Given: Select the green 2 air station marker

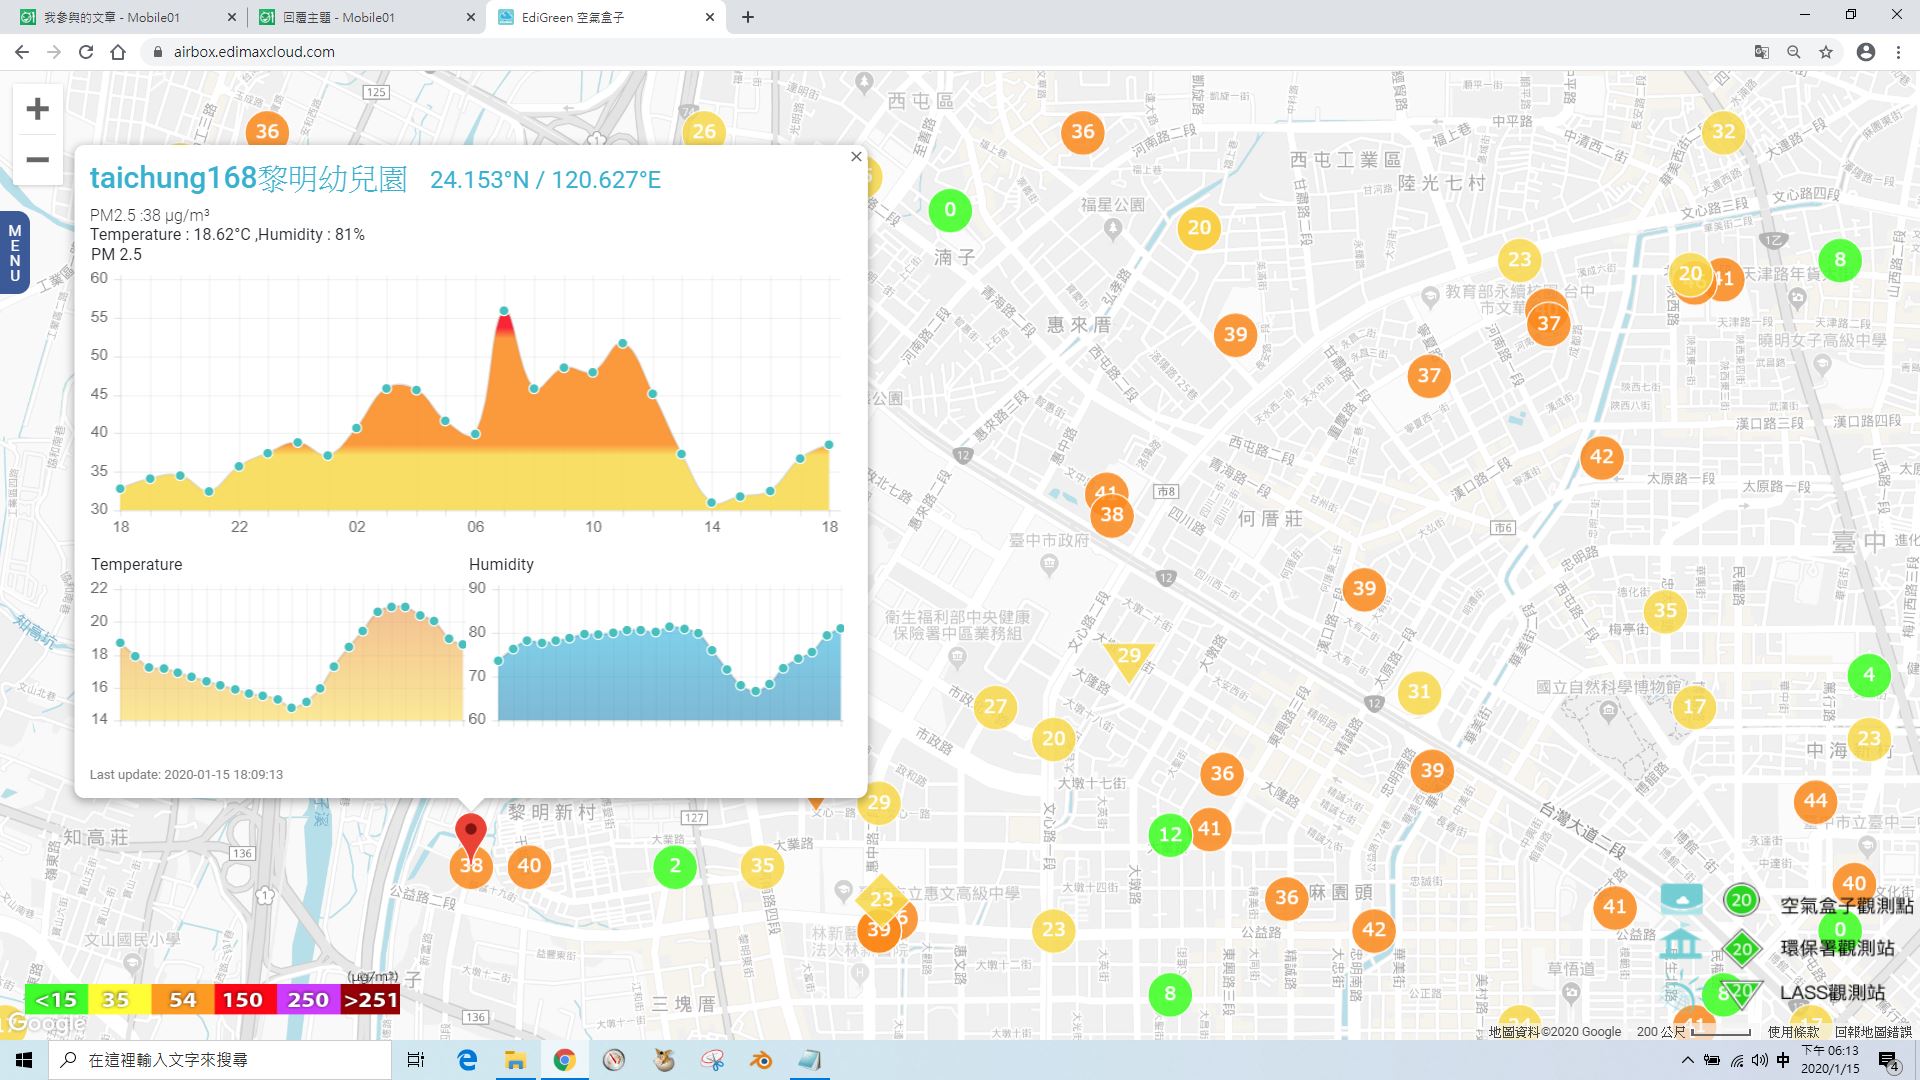Looking at the screenshot, I should 675,866.
